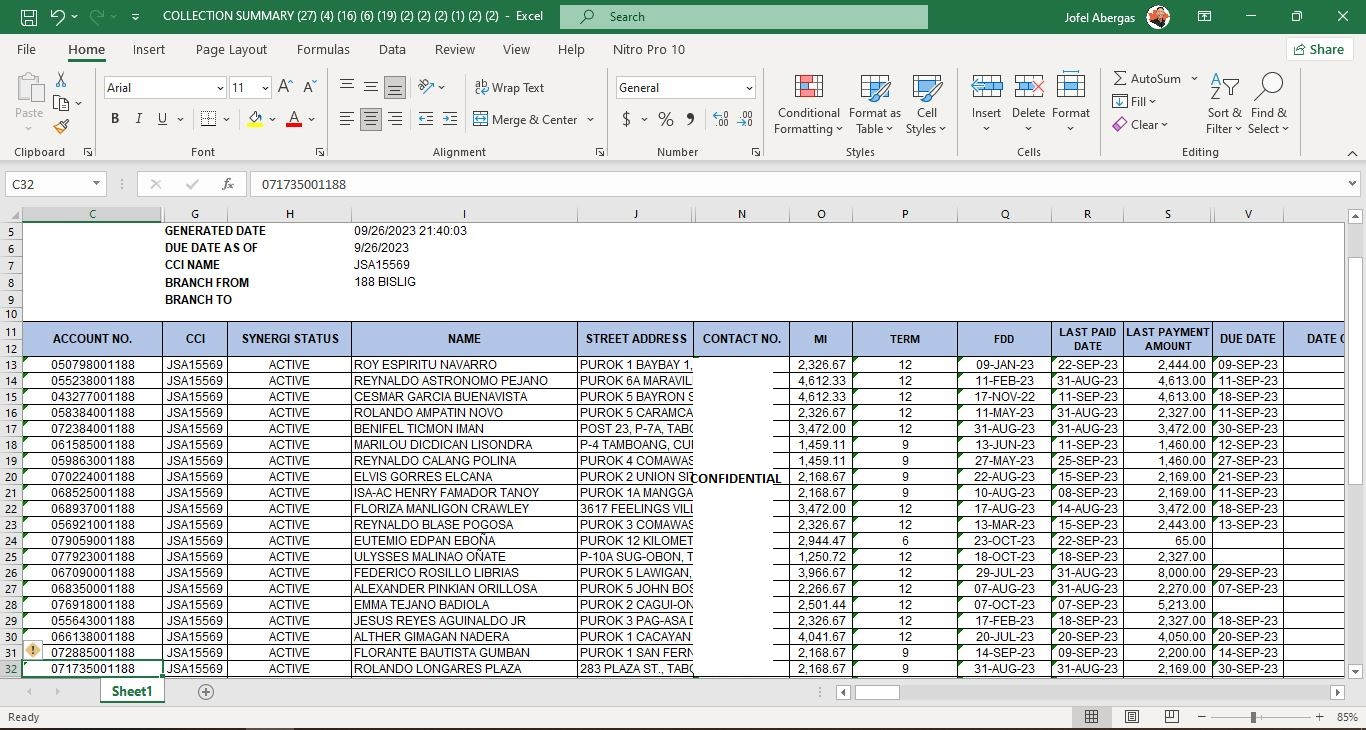This screenshot has width=1366, height=730.
Task: Open the Name Box dropdown arrow
Action: (x=96, y=184)
